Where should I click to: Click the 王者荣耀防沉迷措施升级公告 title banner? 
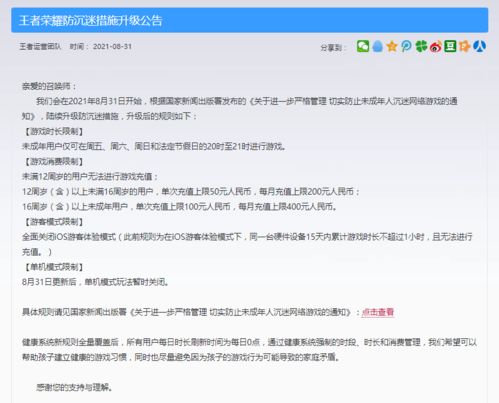[x=250, y=20]
